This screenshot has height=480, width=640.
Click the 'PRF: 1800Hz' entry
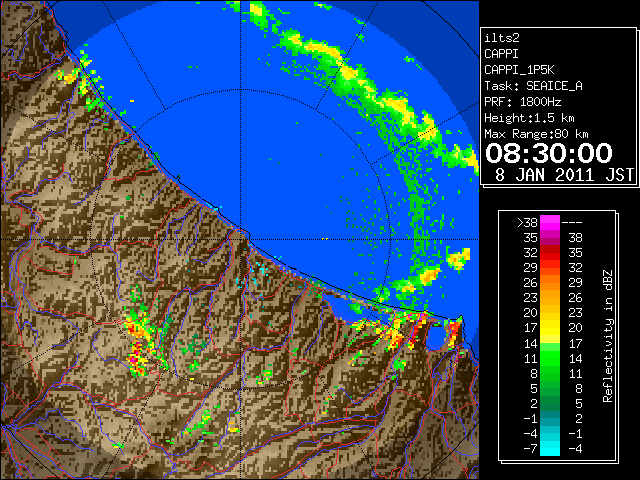coord(522,102)
